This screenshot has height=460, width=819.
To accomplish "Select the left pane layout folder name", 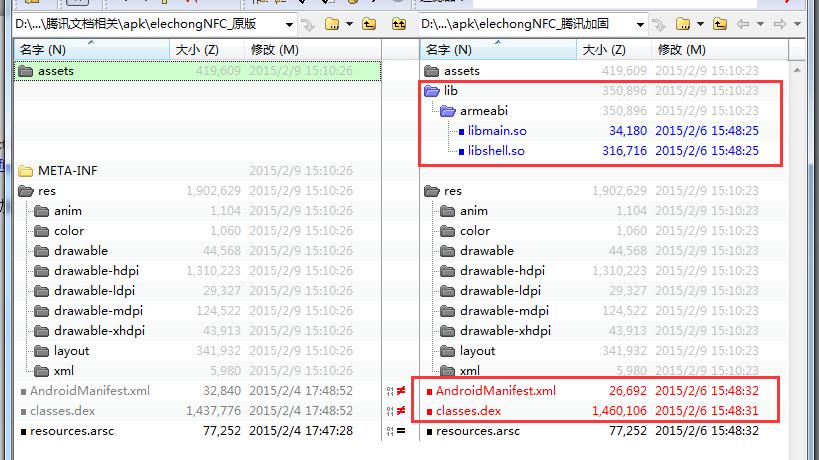I will 72,351.
